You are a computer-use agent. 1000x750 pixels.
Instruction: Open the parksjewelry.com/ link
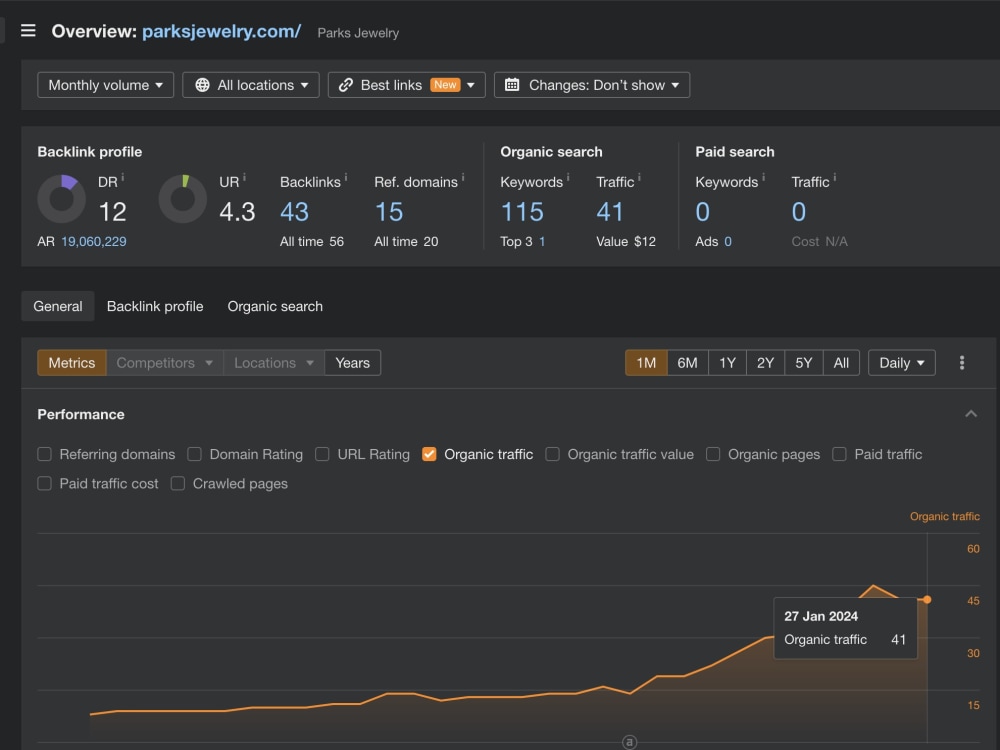[221, 31]
